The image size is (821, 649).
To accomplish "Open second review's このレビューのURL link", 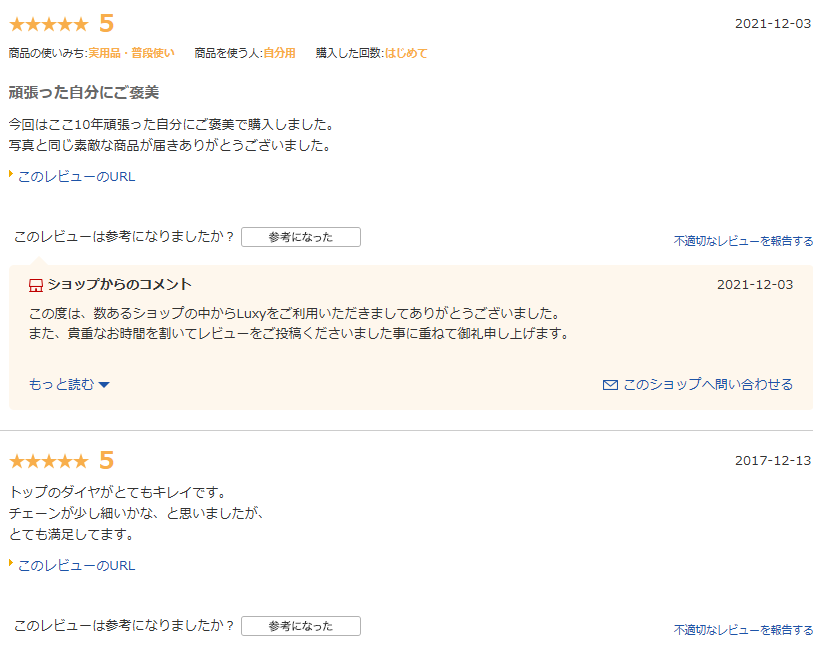I will pyautogui.click(x=76, y=566).
